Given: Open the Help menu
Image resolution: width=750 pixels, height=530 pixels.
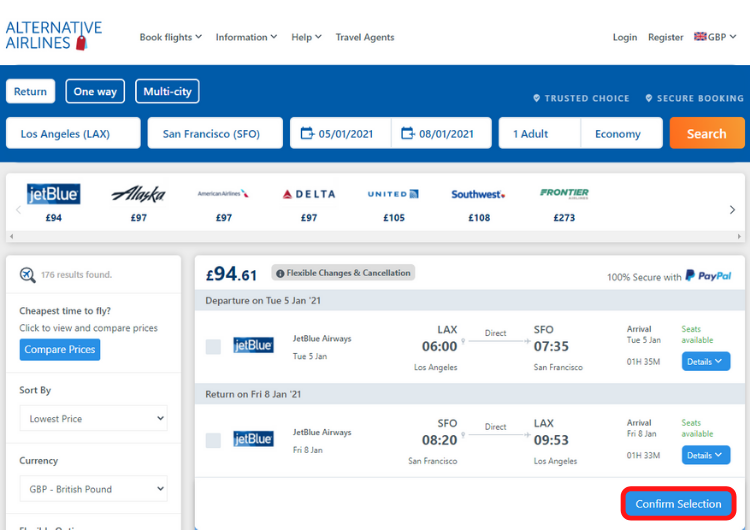Looking at the screenshot, I should point(307,37).
